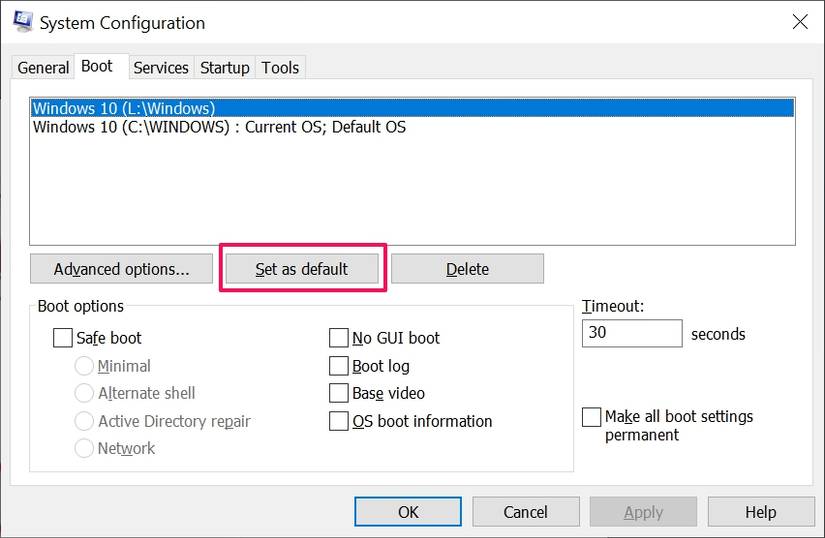Enable the Boot log checkbox
The height and width of the screenshot is (538, 825).
[339, 366]
